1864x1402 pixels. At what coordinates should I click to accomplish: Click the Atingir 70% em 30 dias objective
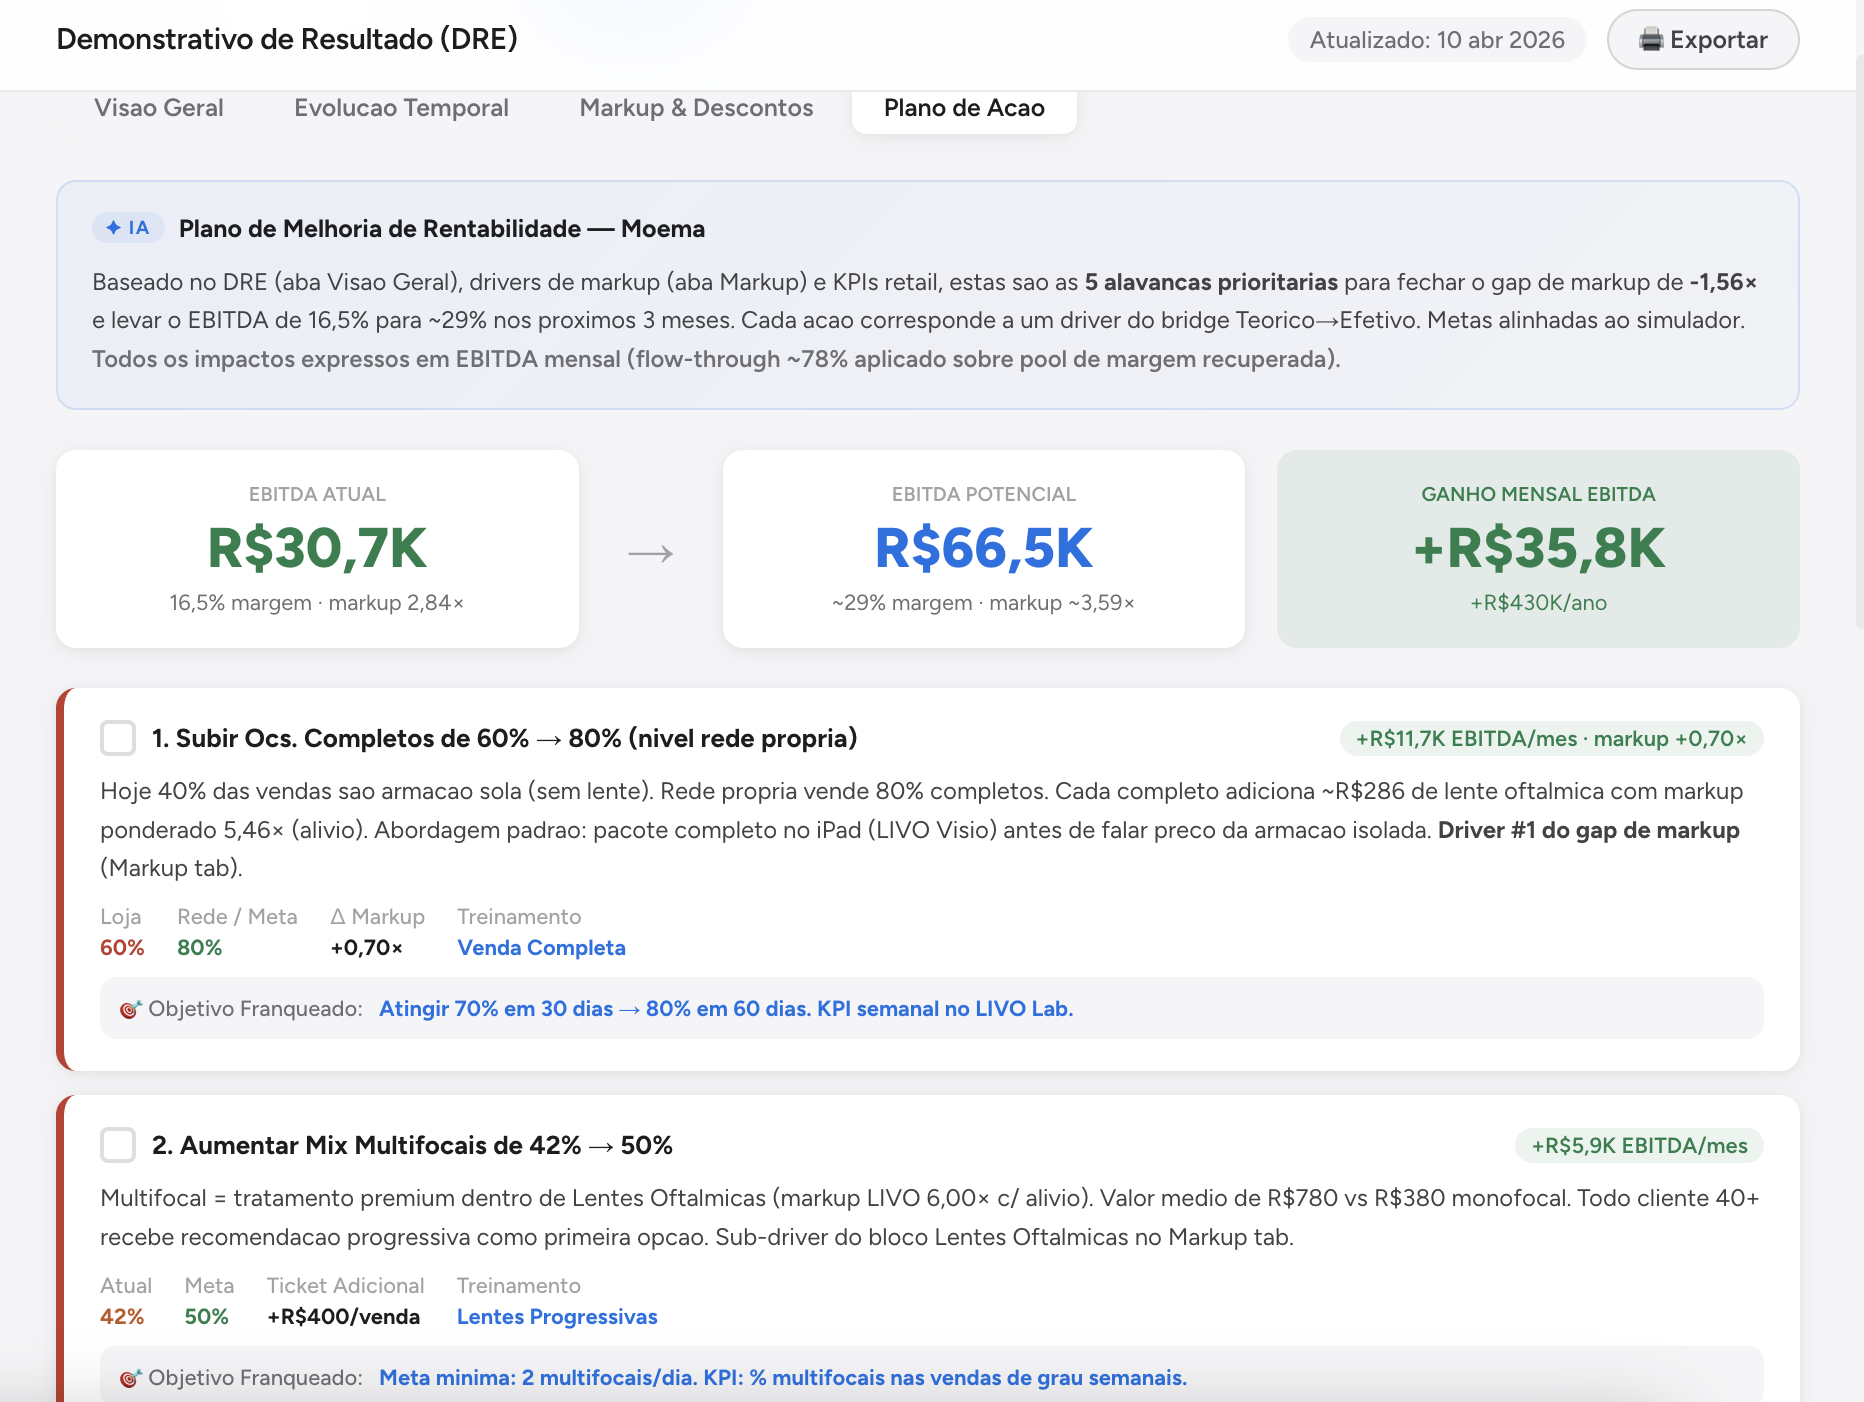(x=726, y=1009)
